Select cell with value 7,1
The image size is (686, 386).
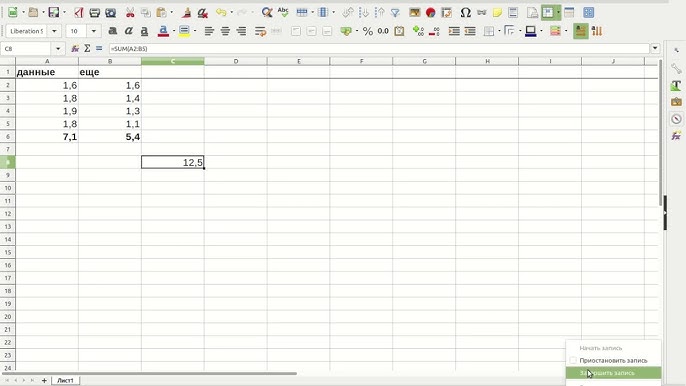click(47, 137)
